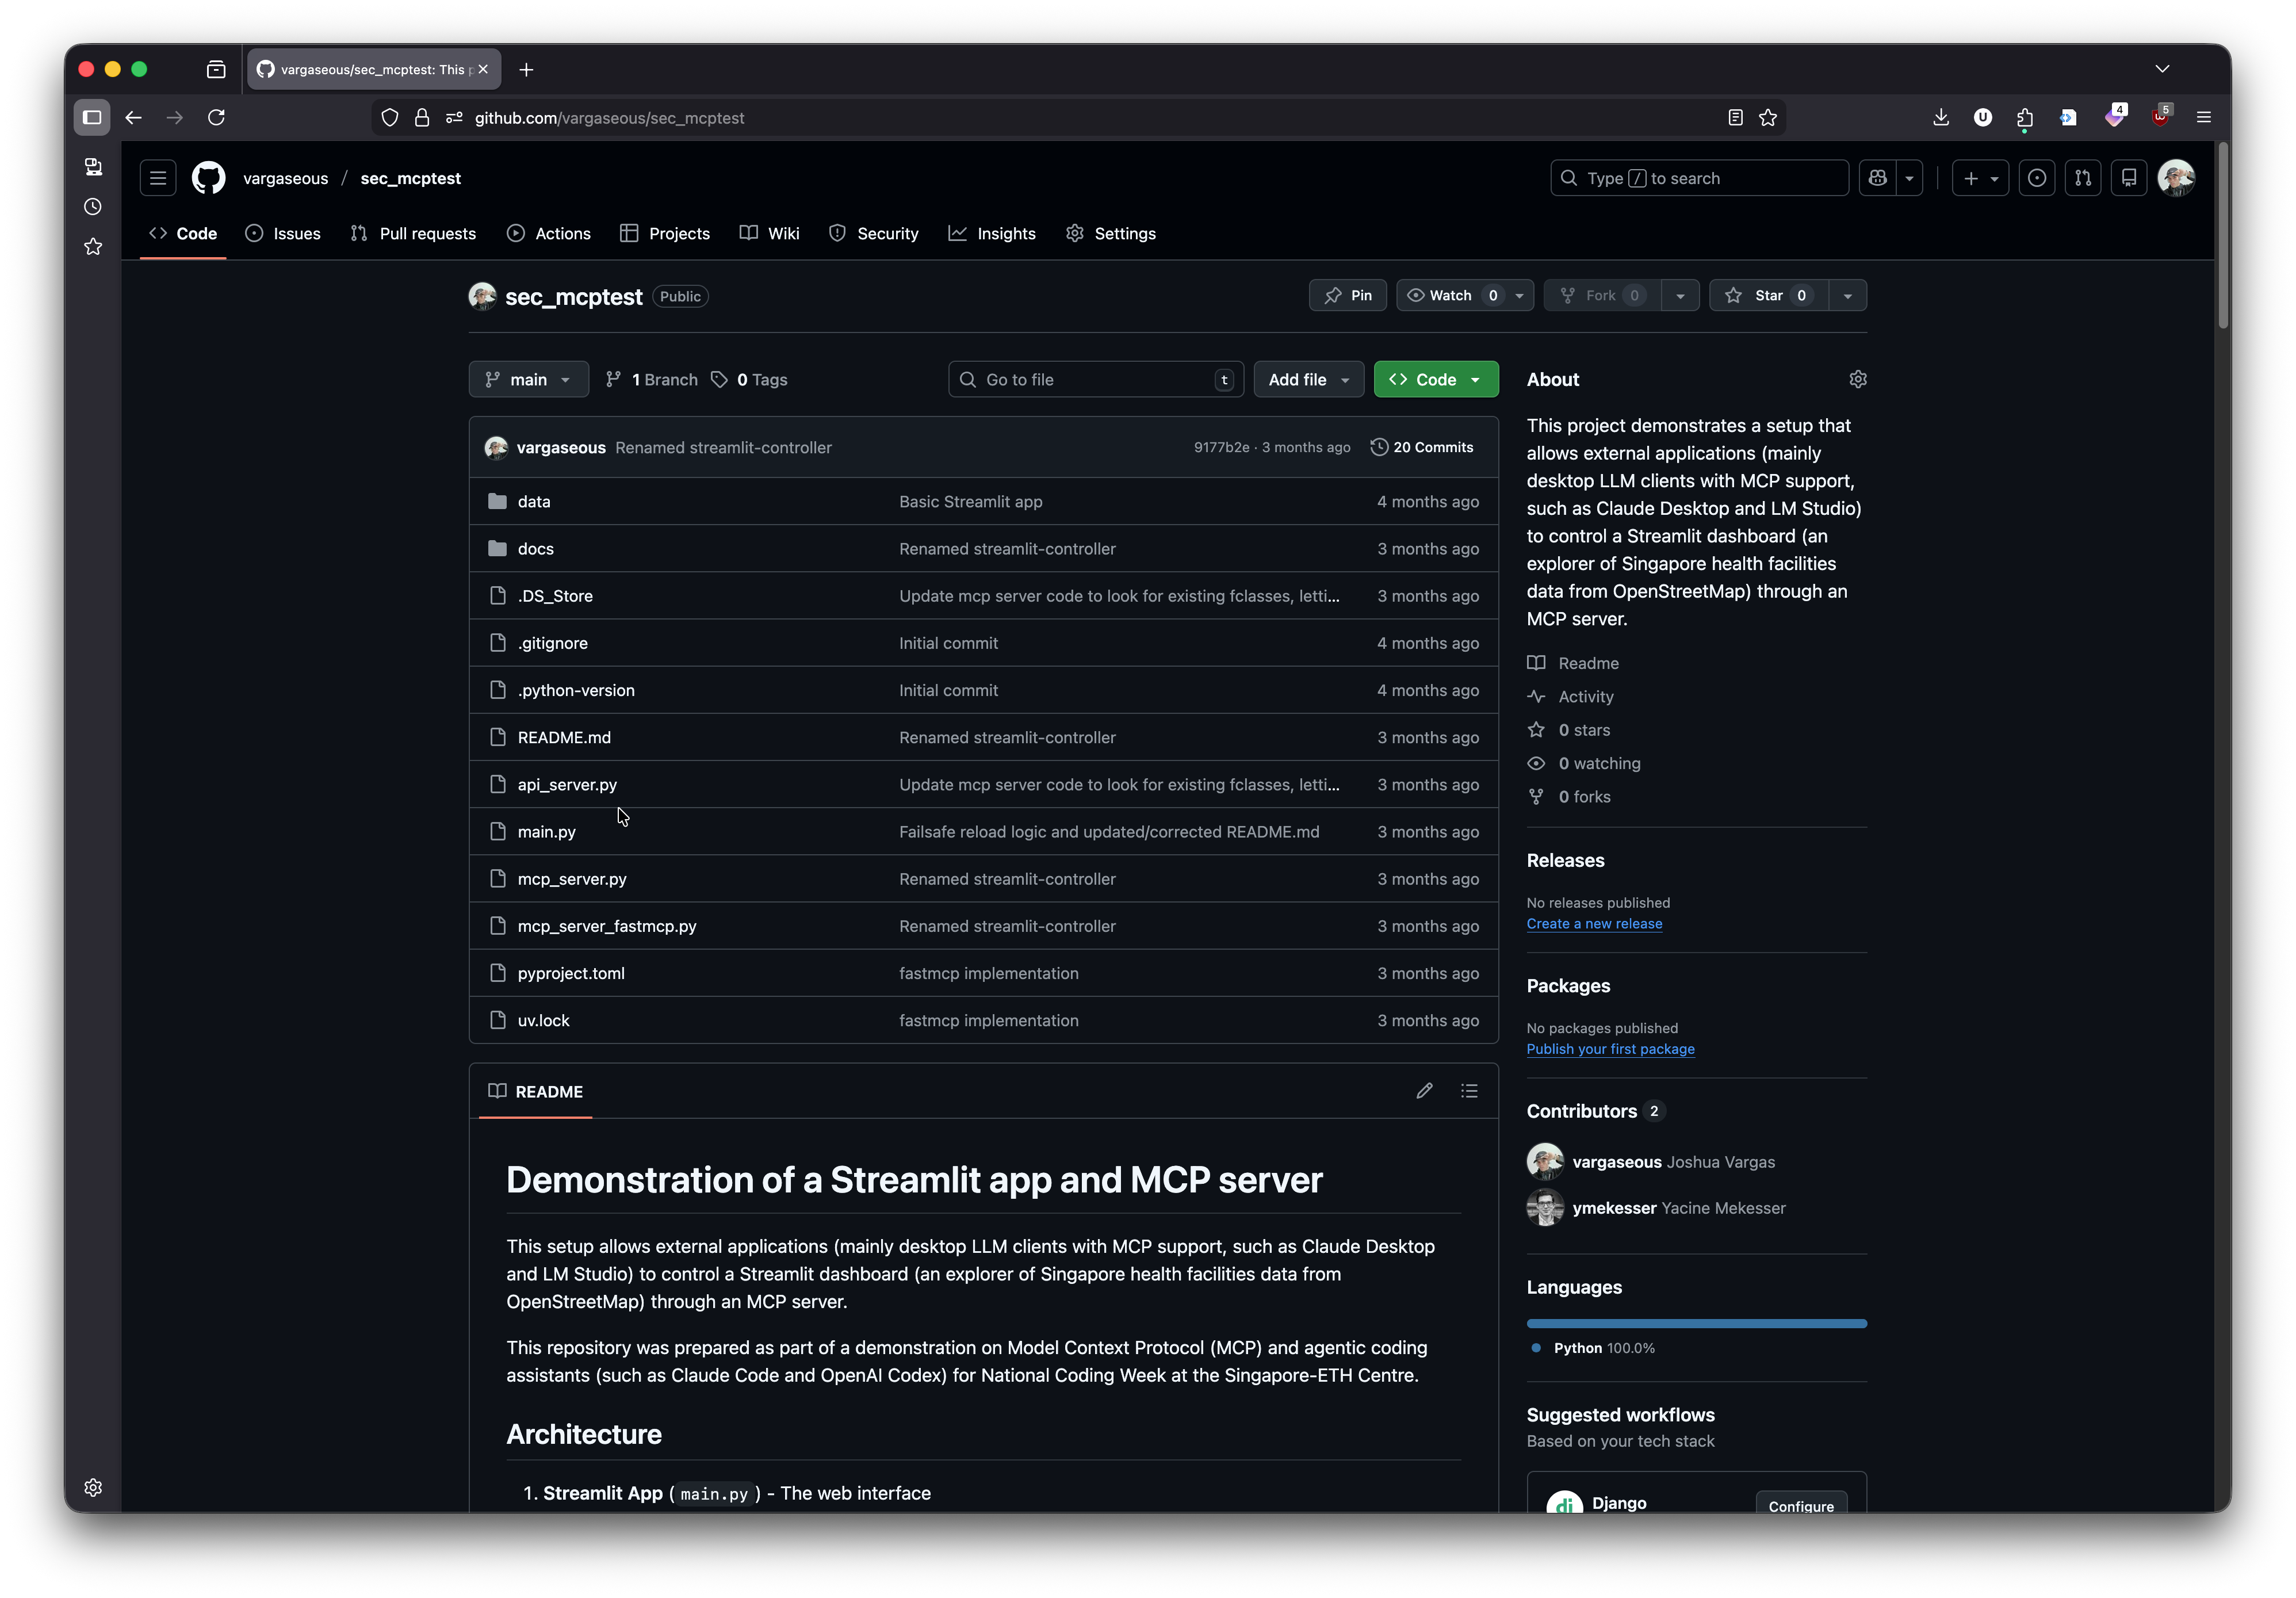This screenshot has width=2296, height=1598.
Task: Open the notifications inbox icon
Action: (2129, 178)
